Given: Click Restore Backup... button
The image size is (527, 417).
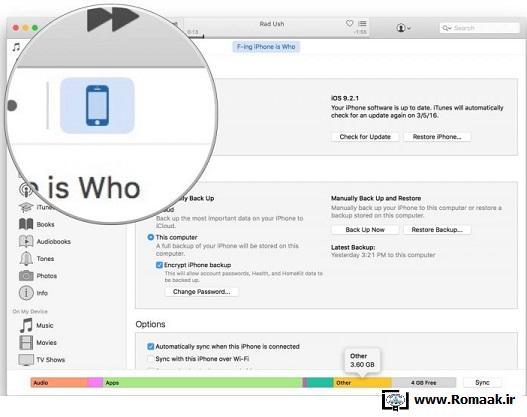Looking at the screenshot, I should tap(437, 230).
